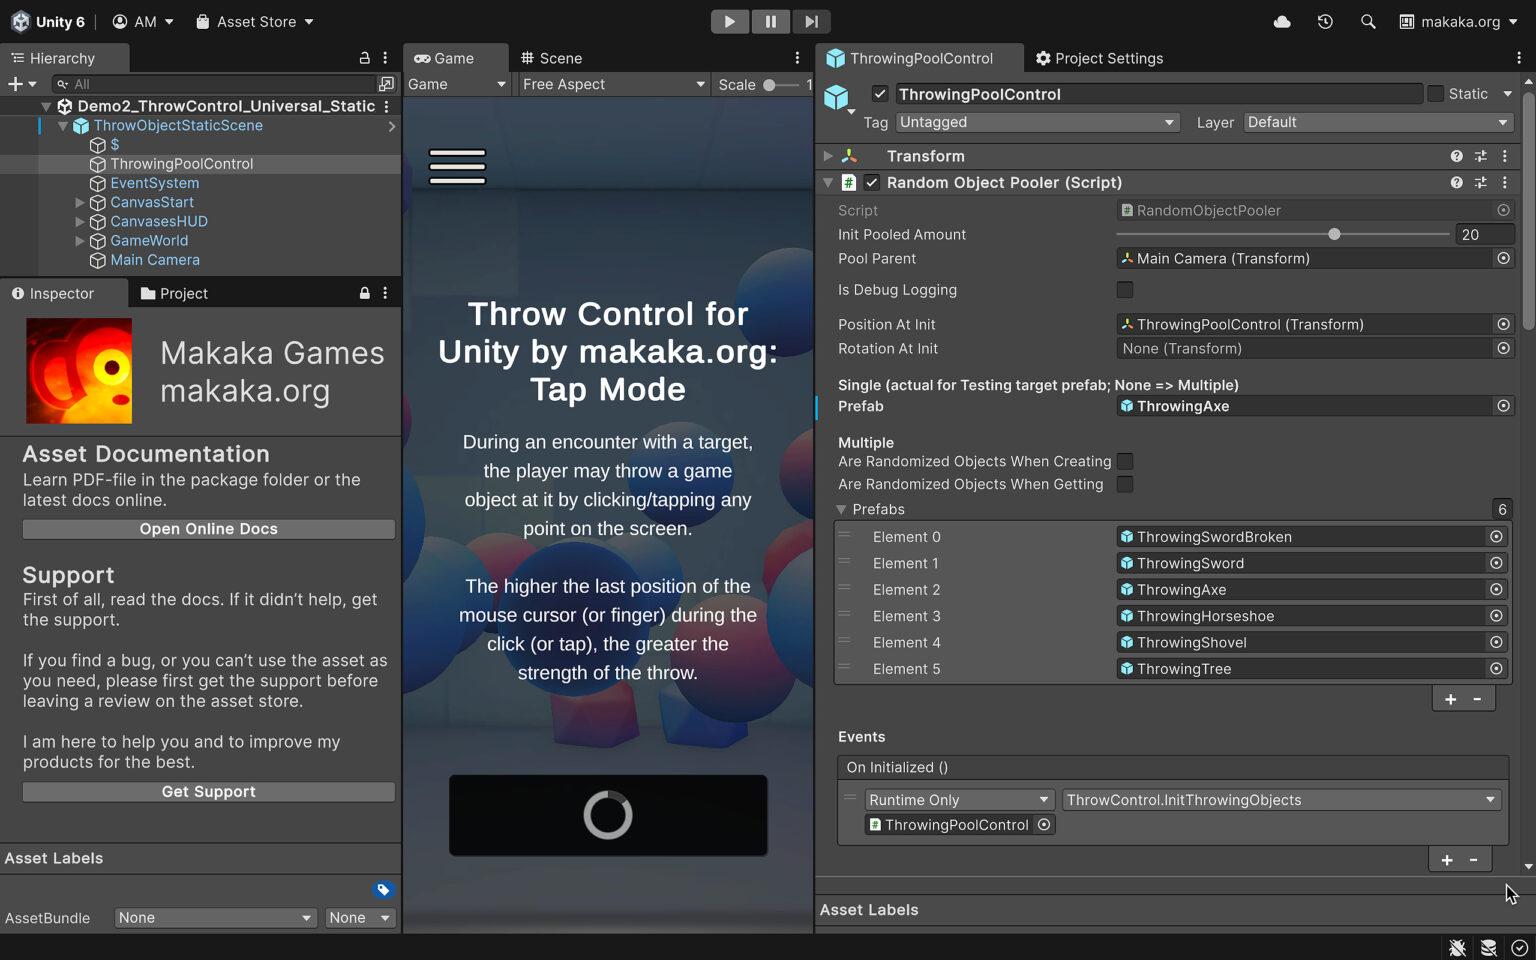Remove listener from On Initialized event
This screenshot has height=960, width=1536.
(1473, 860)
